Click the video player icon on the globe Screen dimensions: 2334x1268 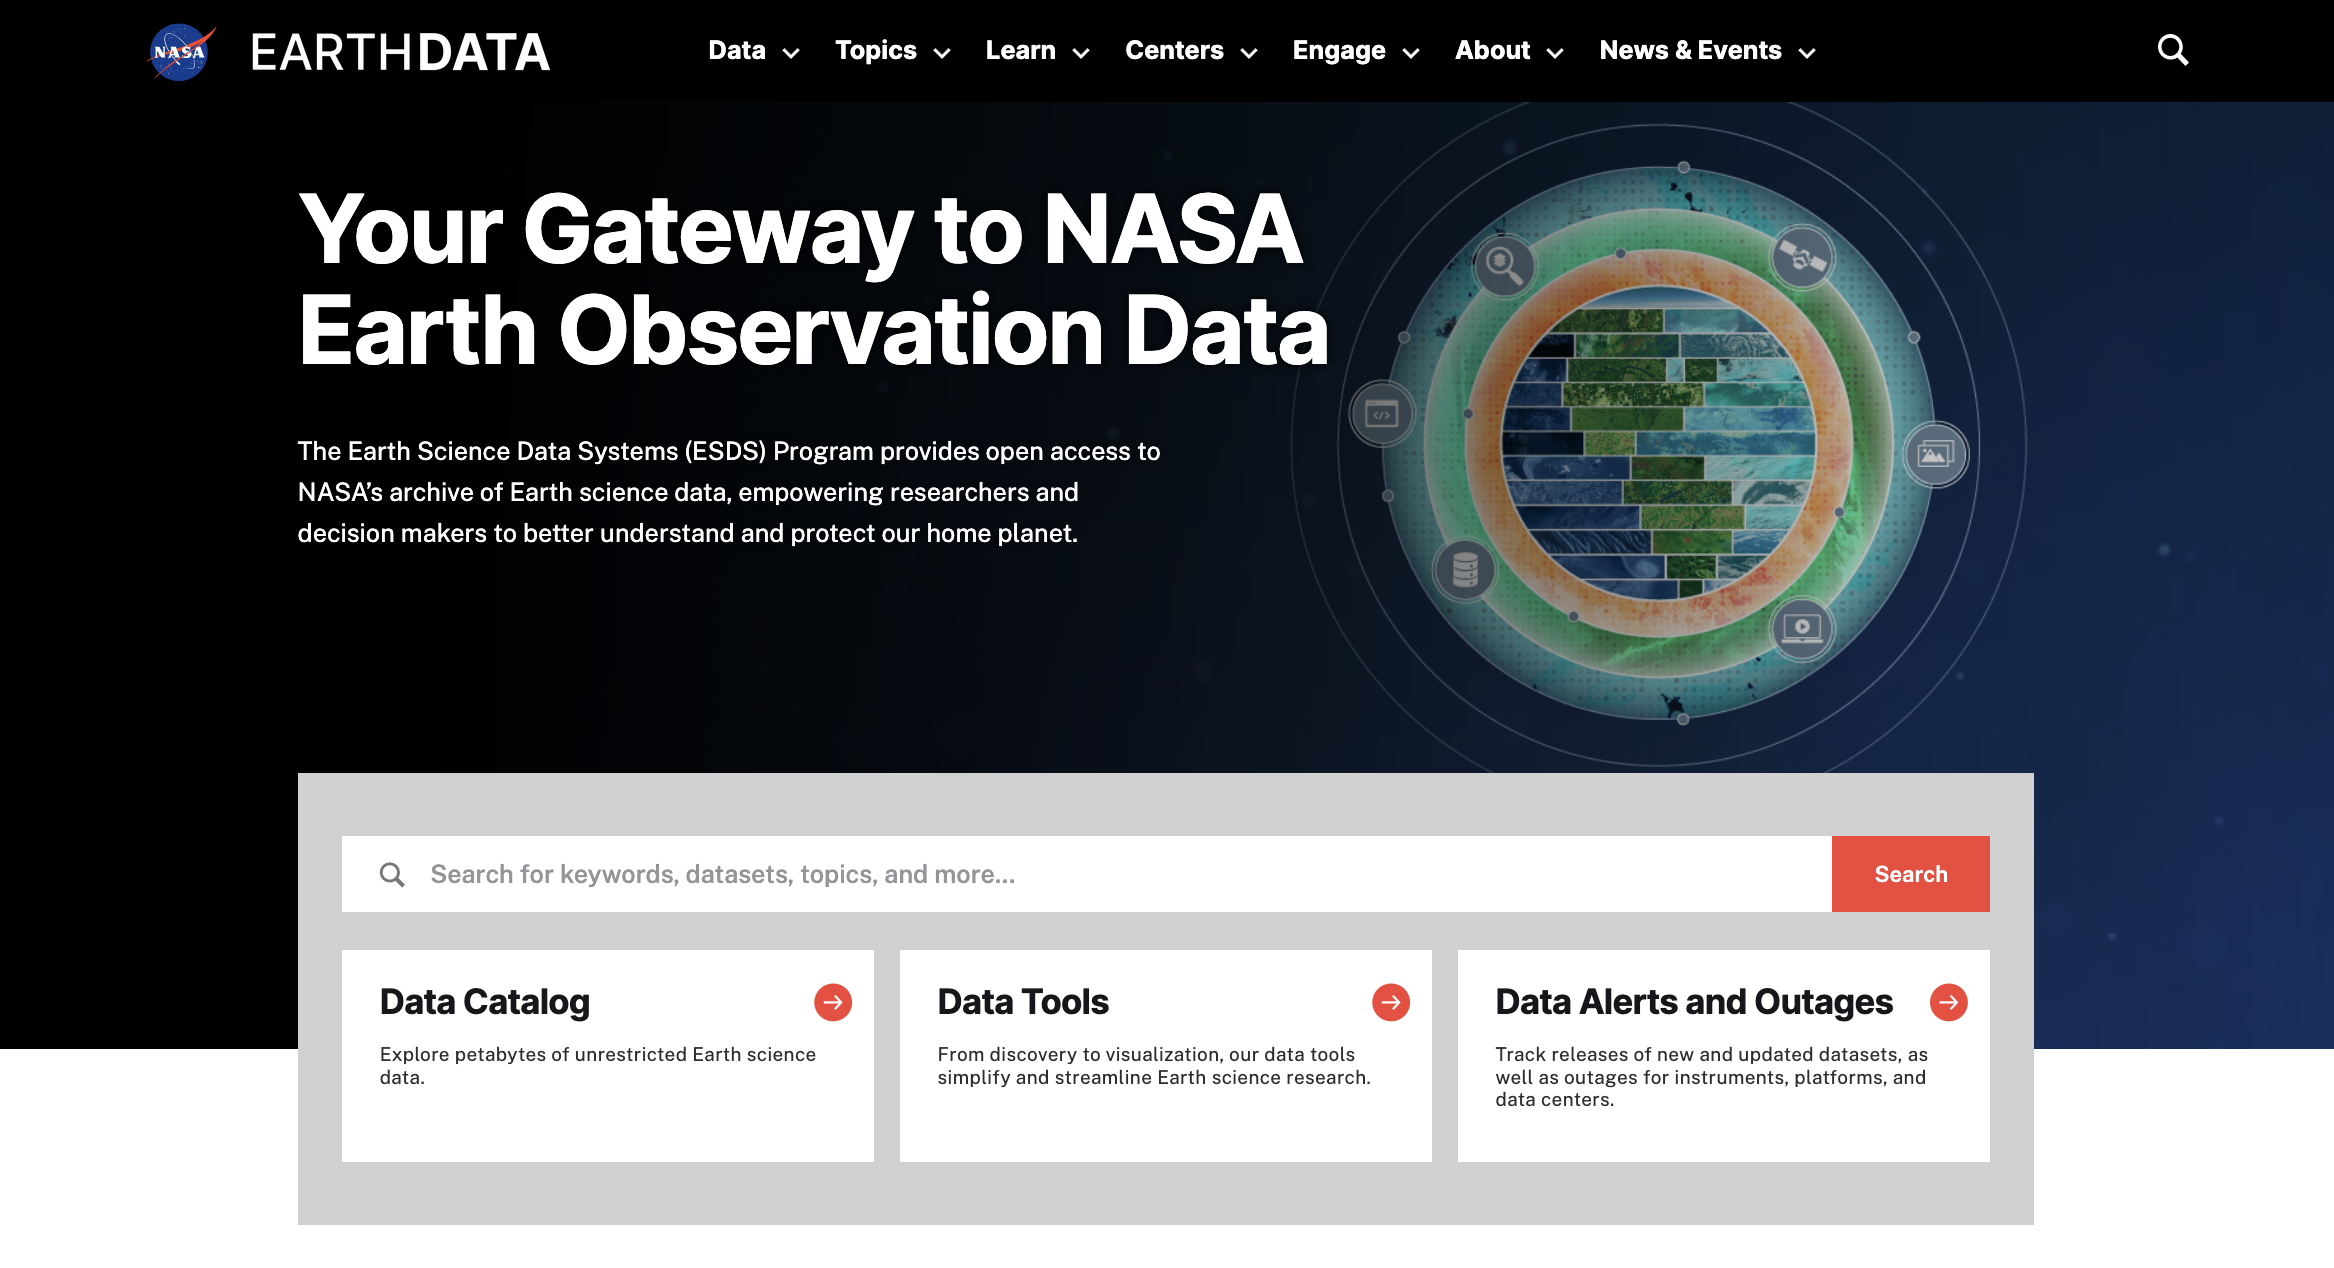1802,628
